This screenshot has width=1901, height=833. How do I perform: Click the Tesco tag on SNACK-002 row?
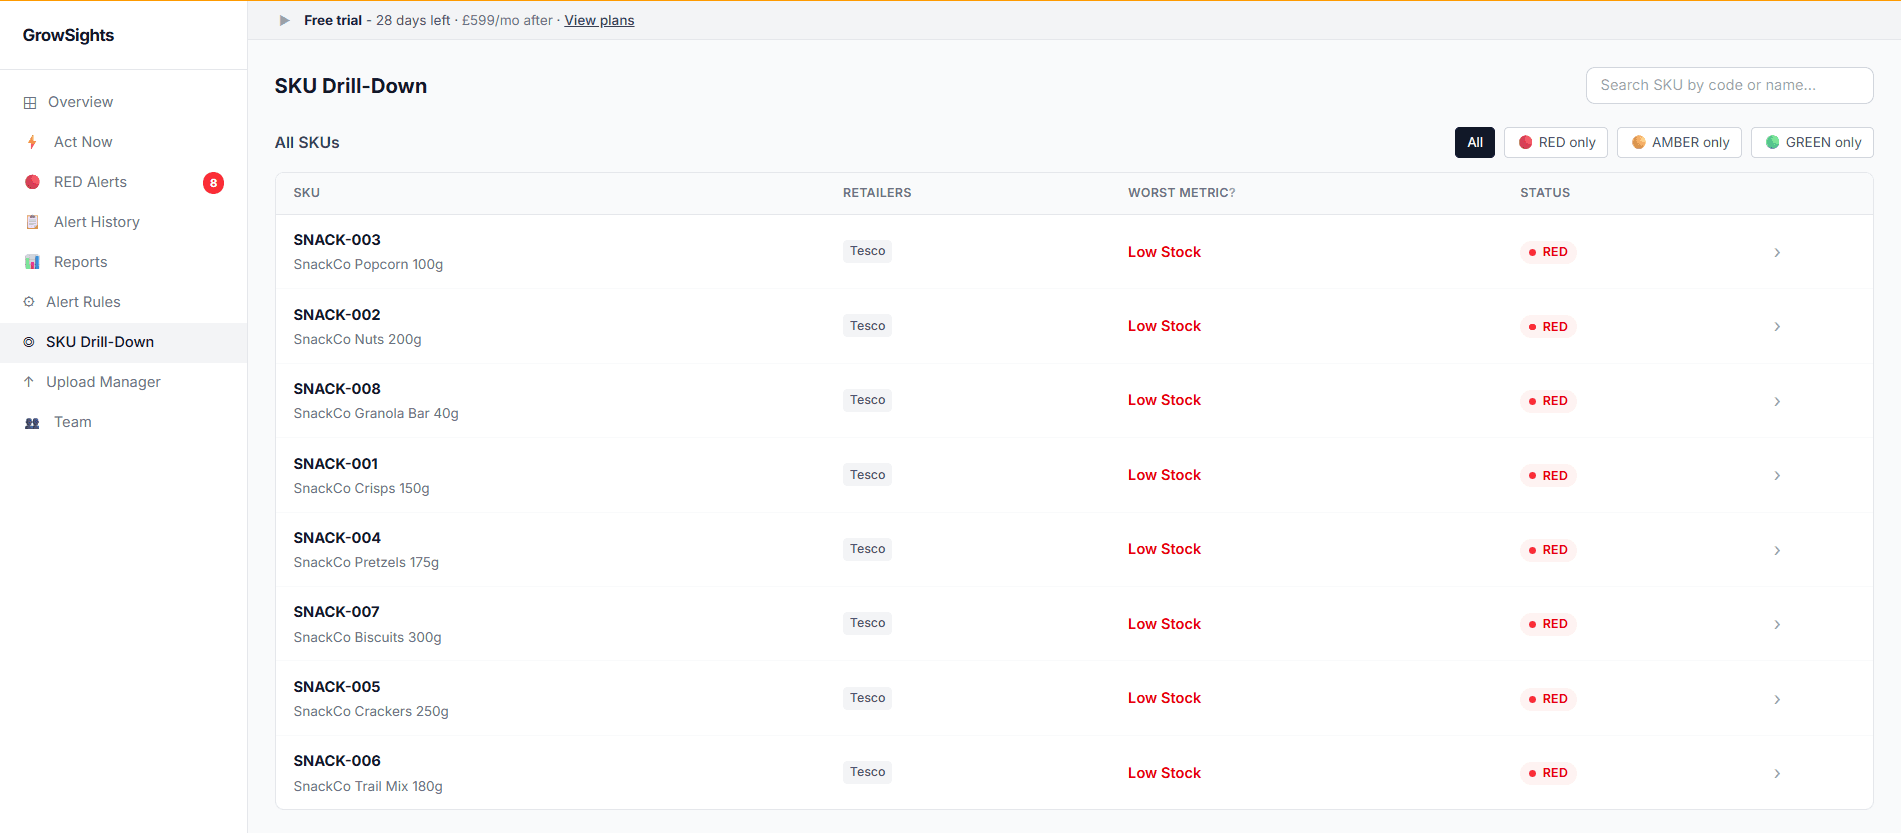(867, 326)
